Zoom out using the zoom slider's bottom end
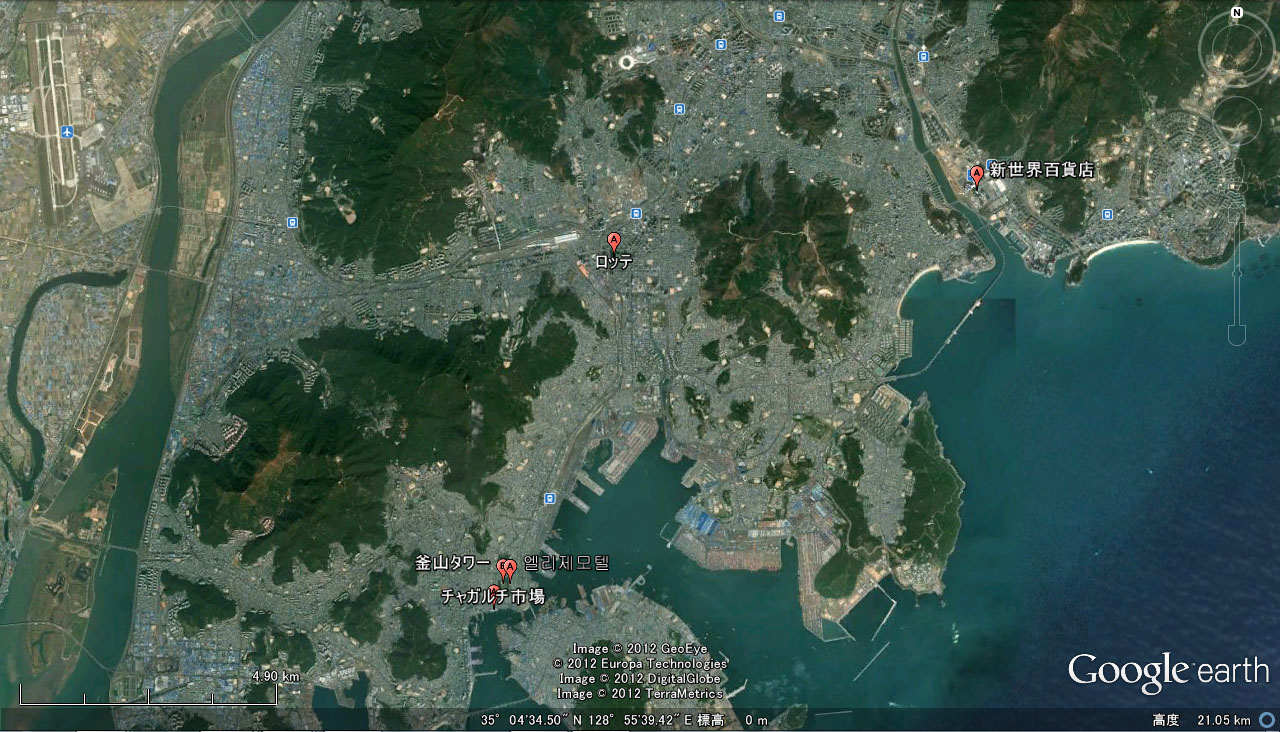1280x732 pixels. (1237, 333)
